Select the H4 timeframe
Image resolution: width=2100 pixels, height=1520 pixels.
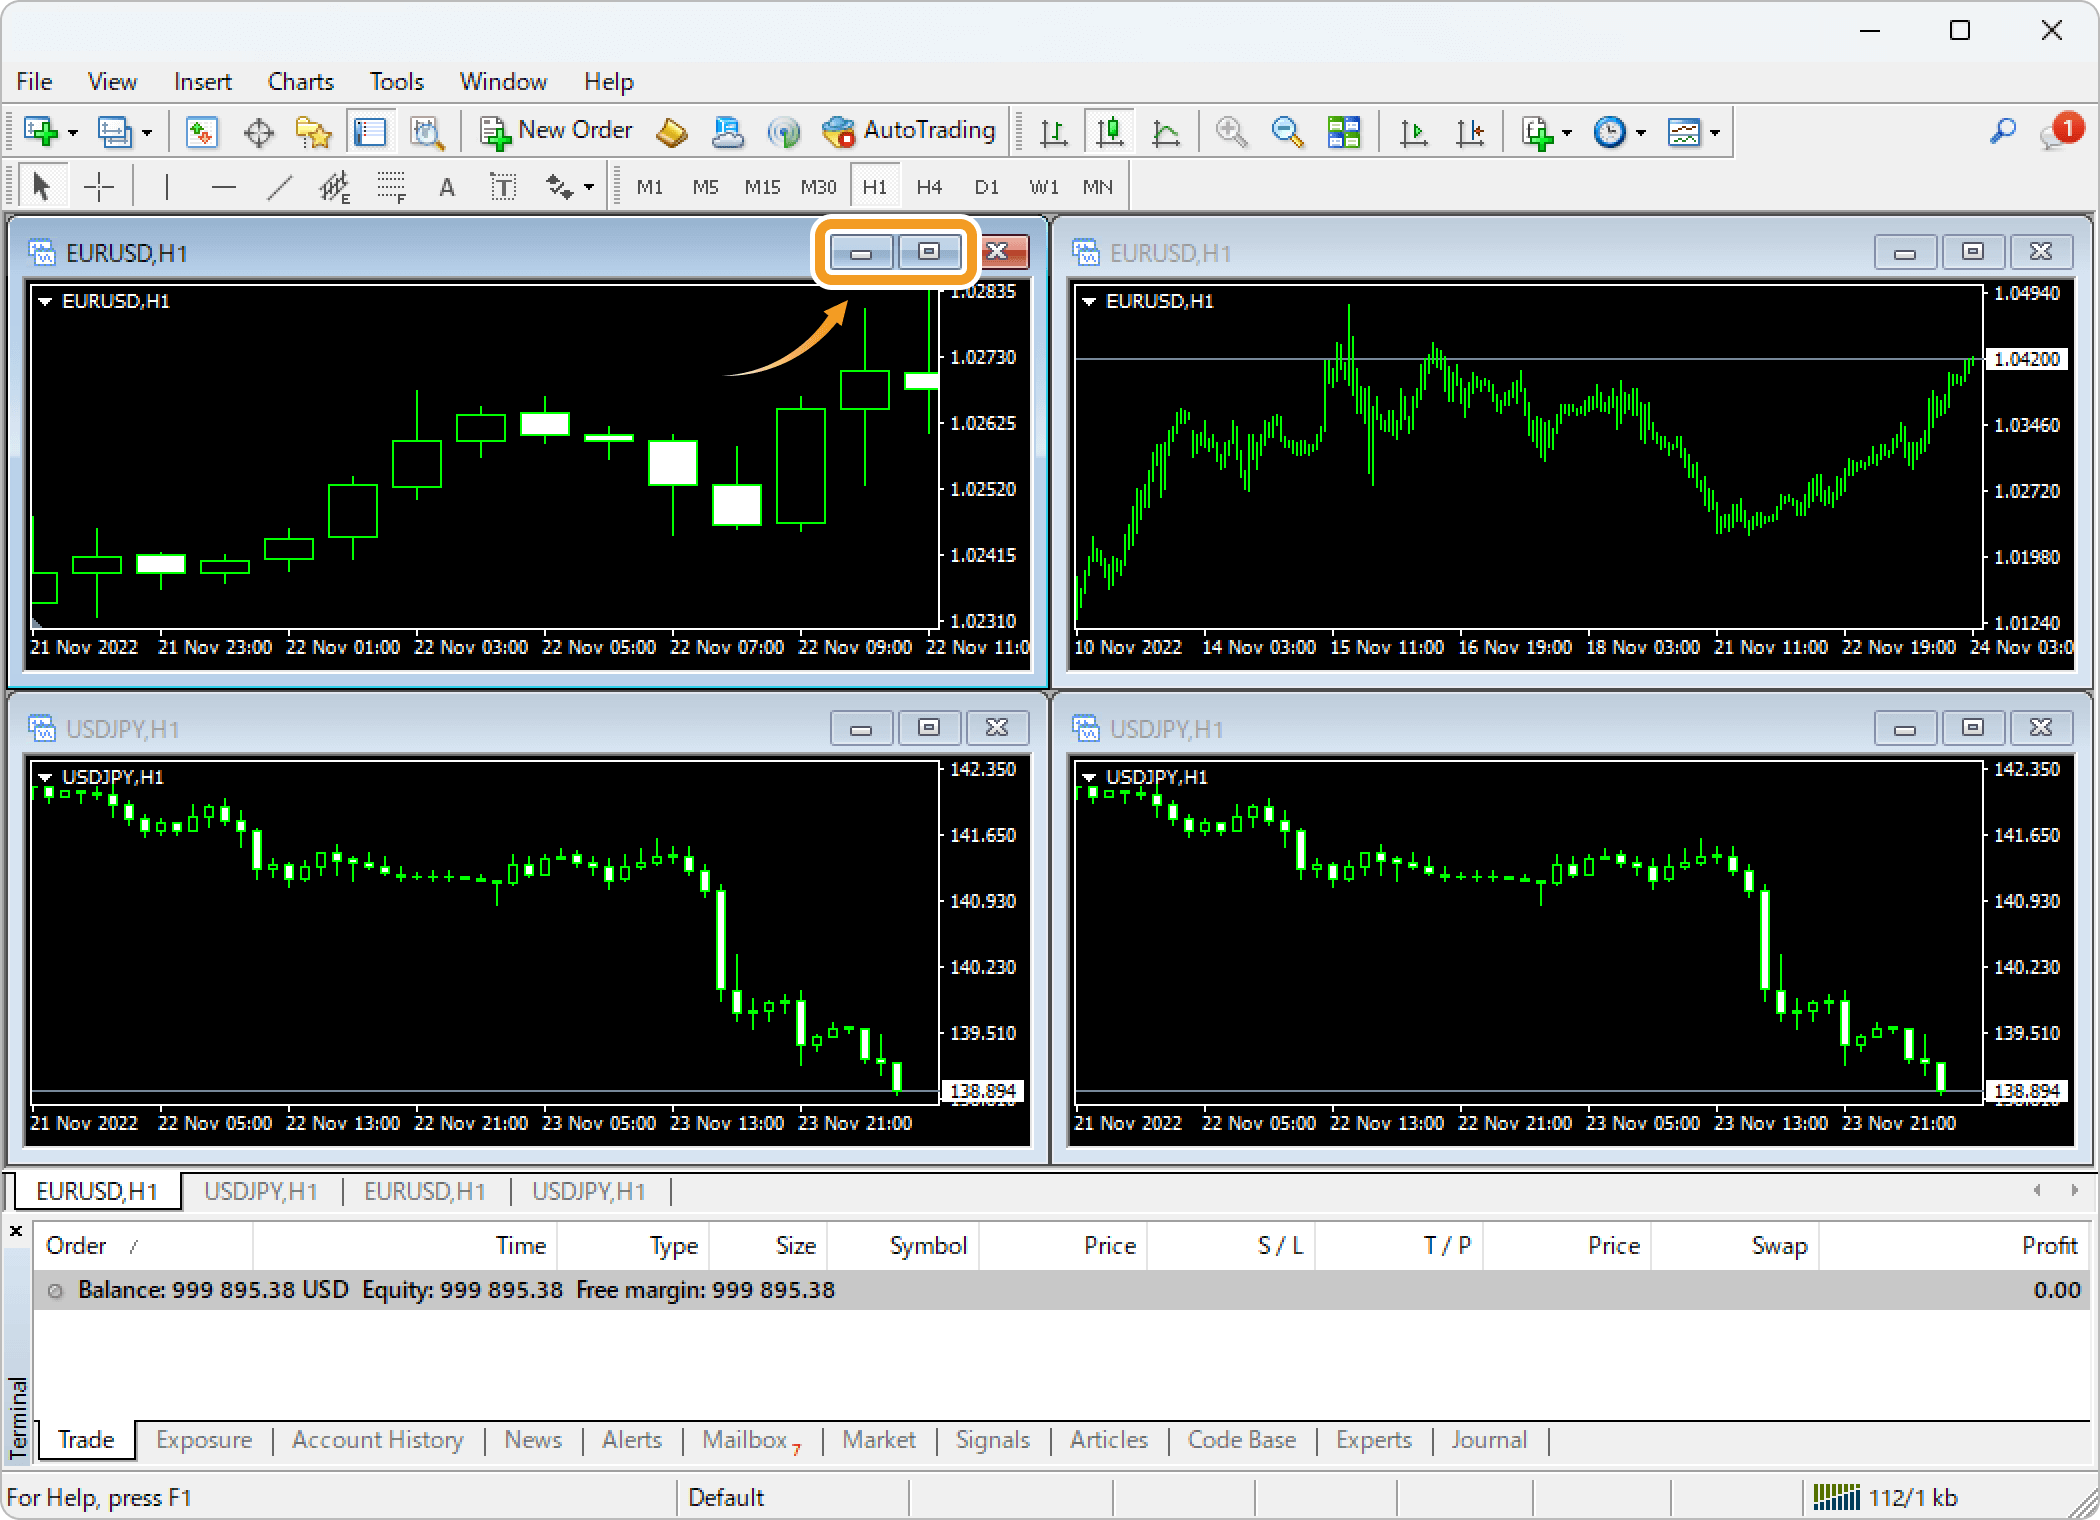coord(929,187)
